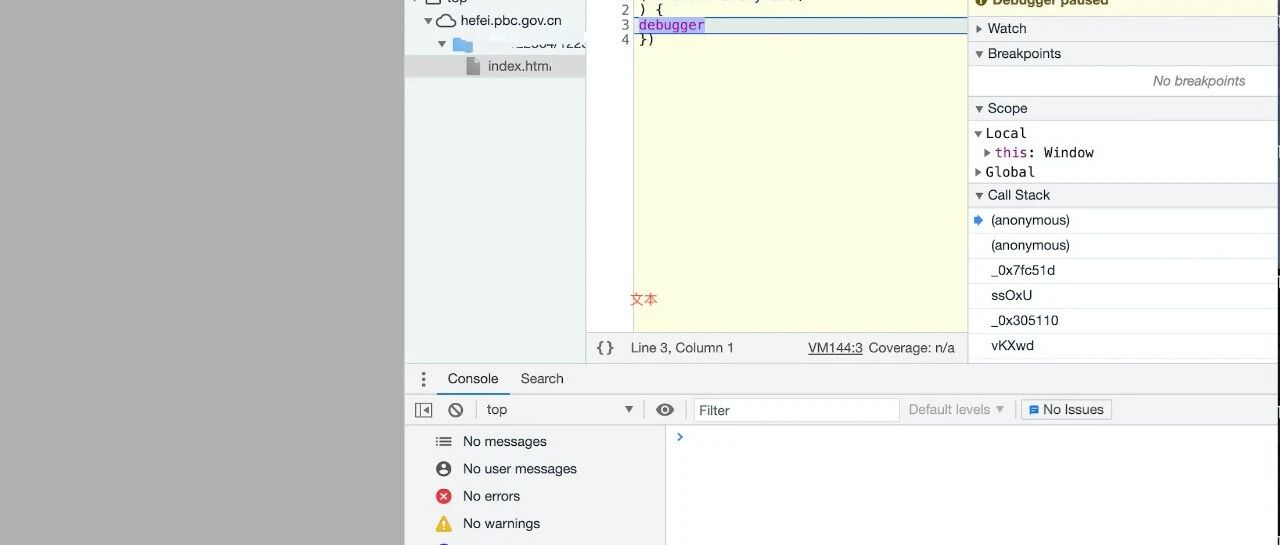
Task: Expand the this: Window entry
Action: [988, 153]
